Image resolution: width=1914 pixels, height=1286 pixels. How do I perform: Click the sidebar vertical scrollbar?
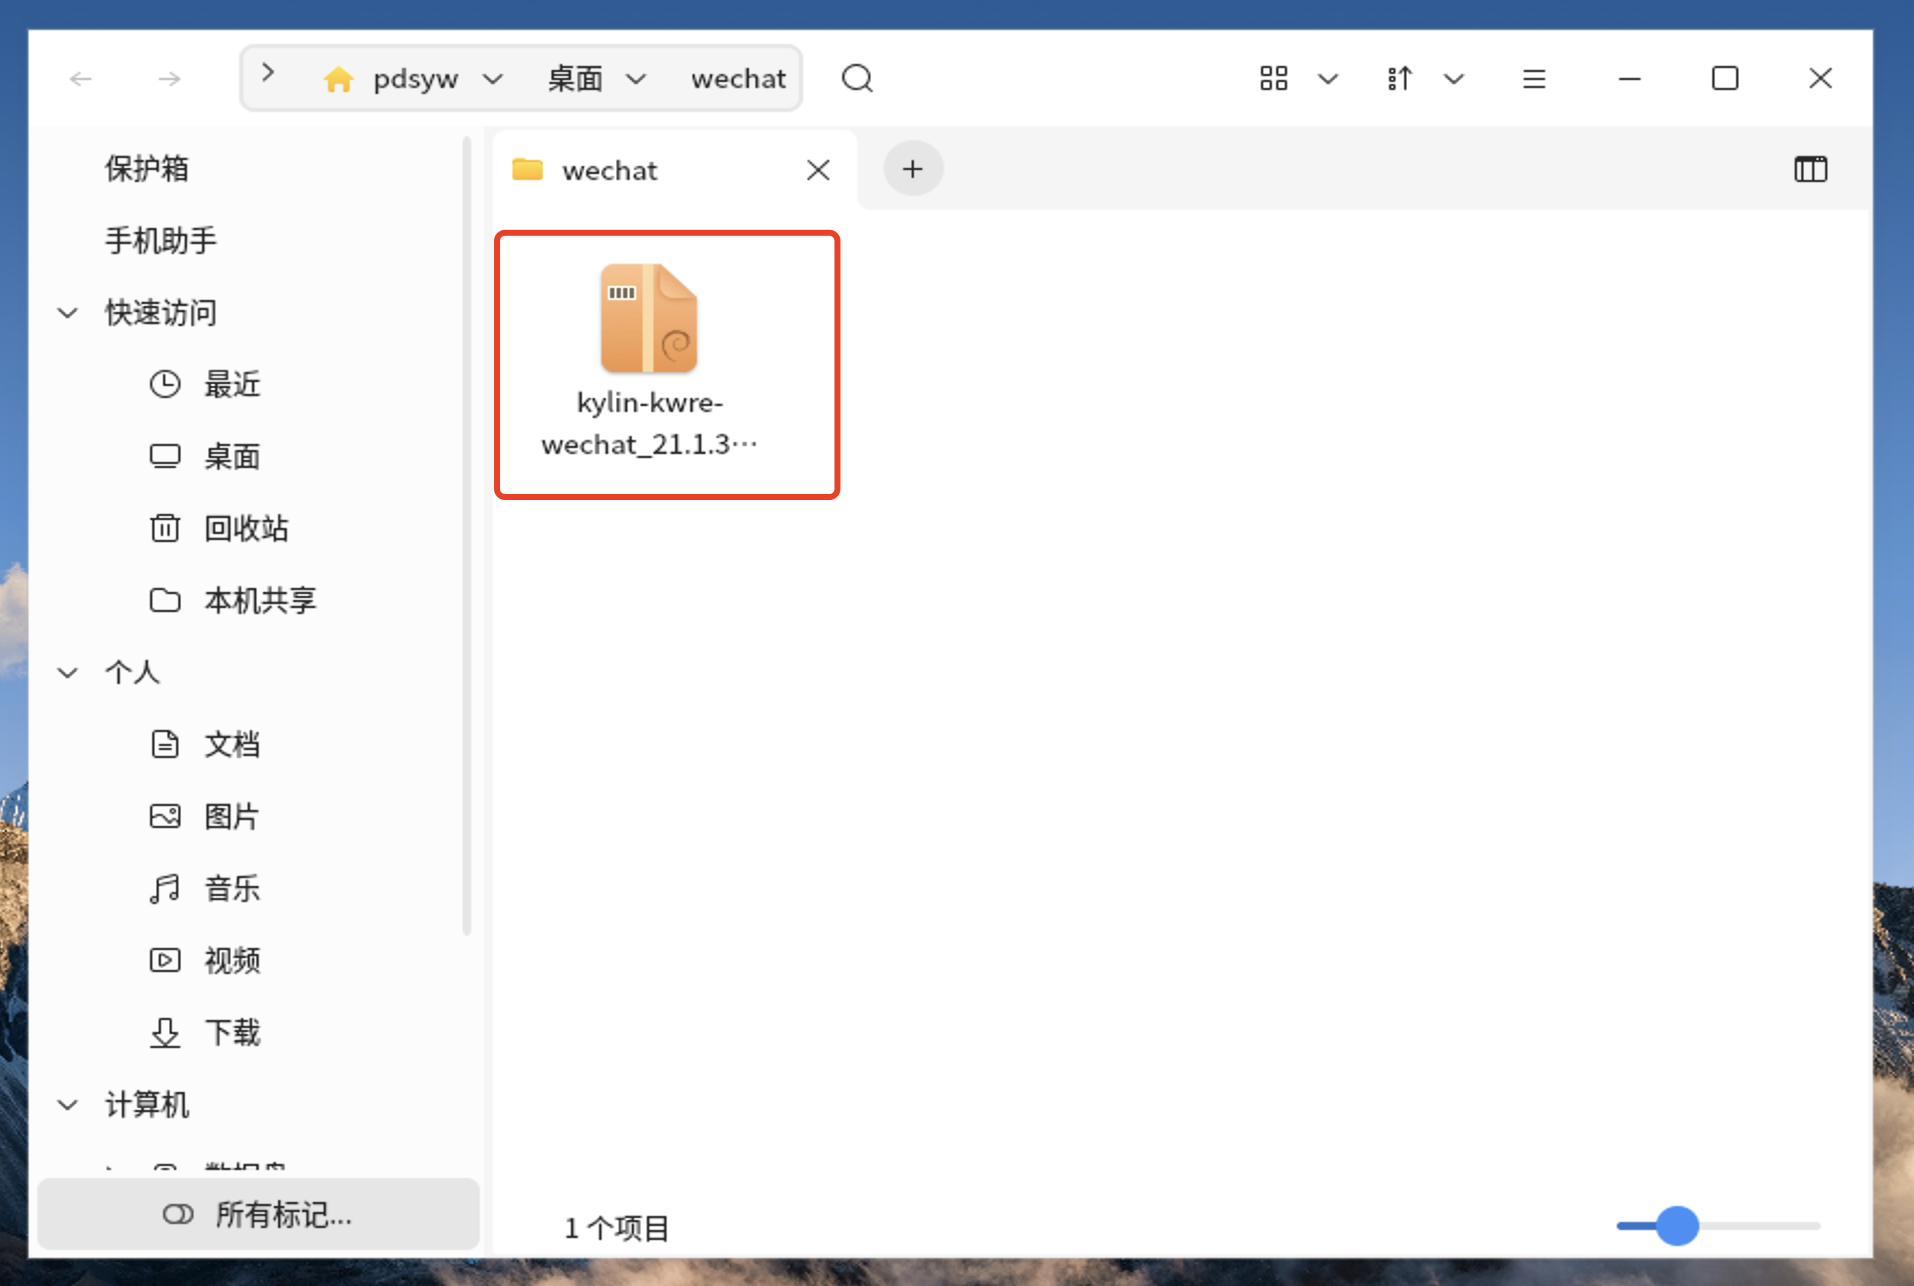[x=466, y=536]
